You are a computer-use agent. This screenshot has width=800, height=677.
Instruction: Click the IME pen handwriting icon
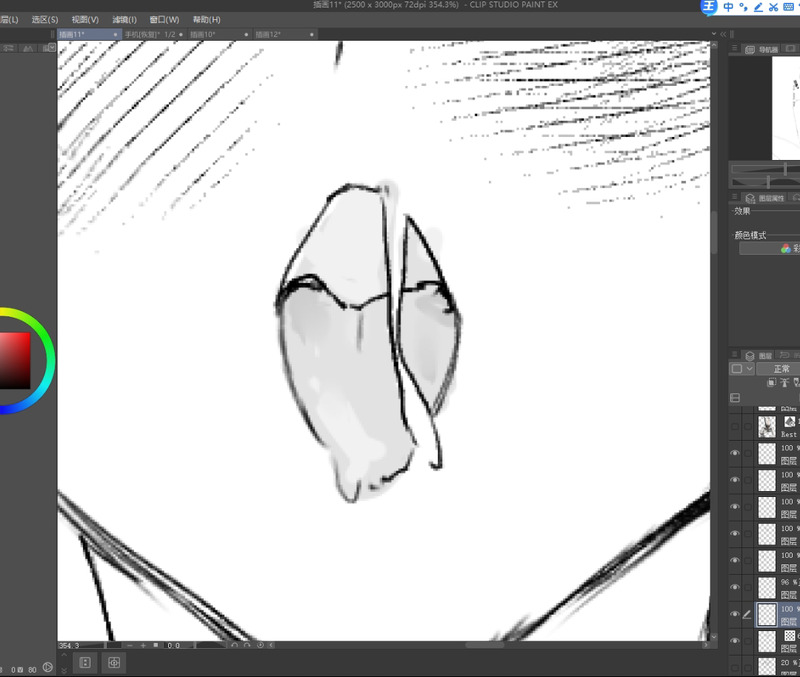tap(759, 7)
